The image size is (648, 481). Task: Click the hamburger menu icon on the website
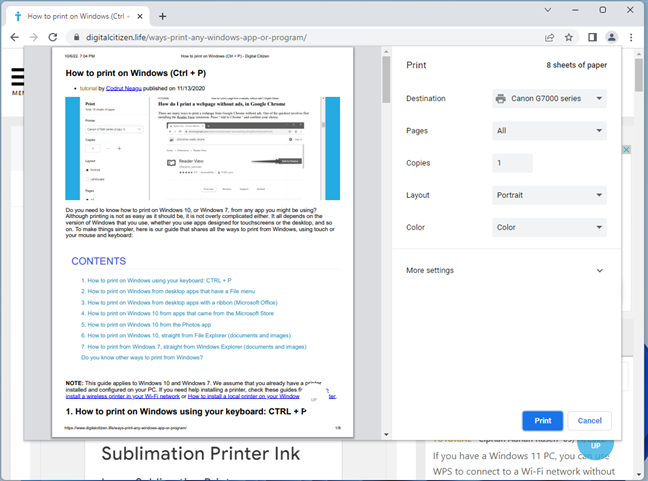[18, 77]
